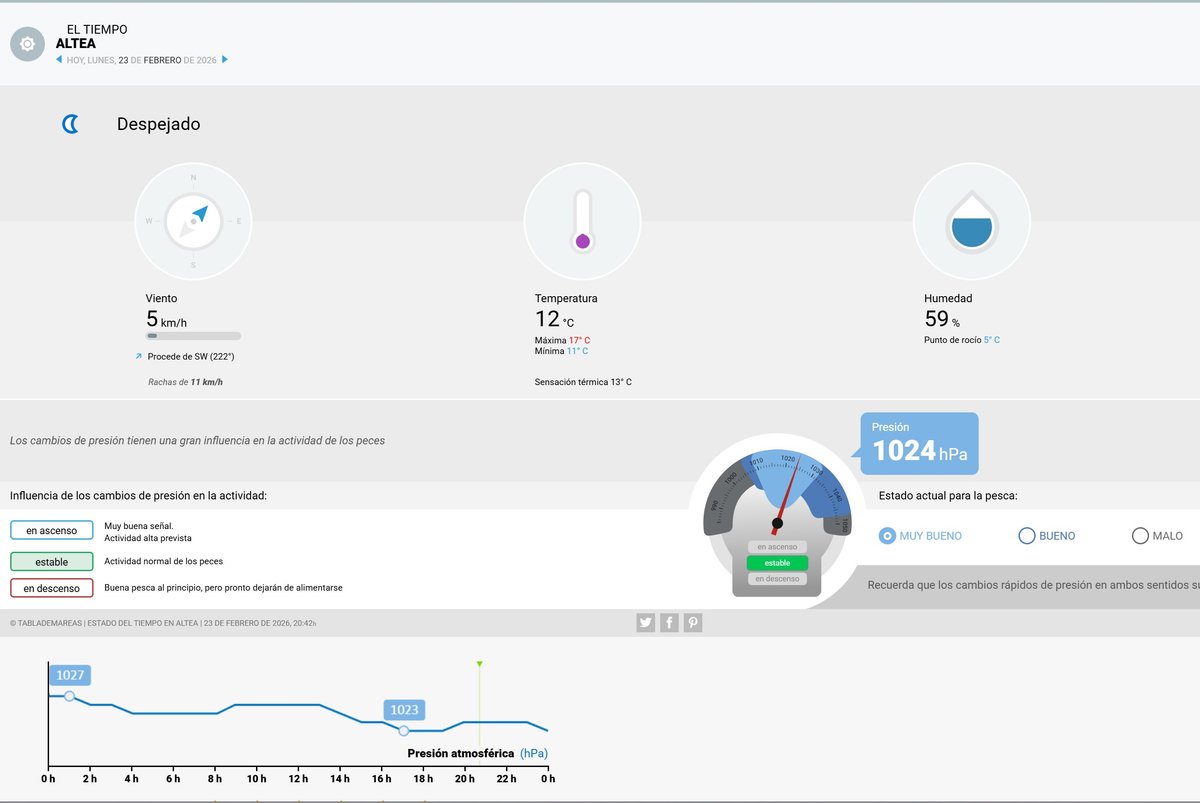Share on Pinterest icon
The height and width of the screenshot is (803, 1200).
693,623
